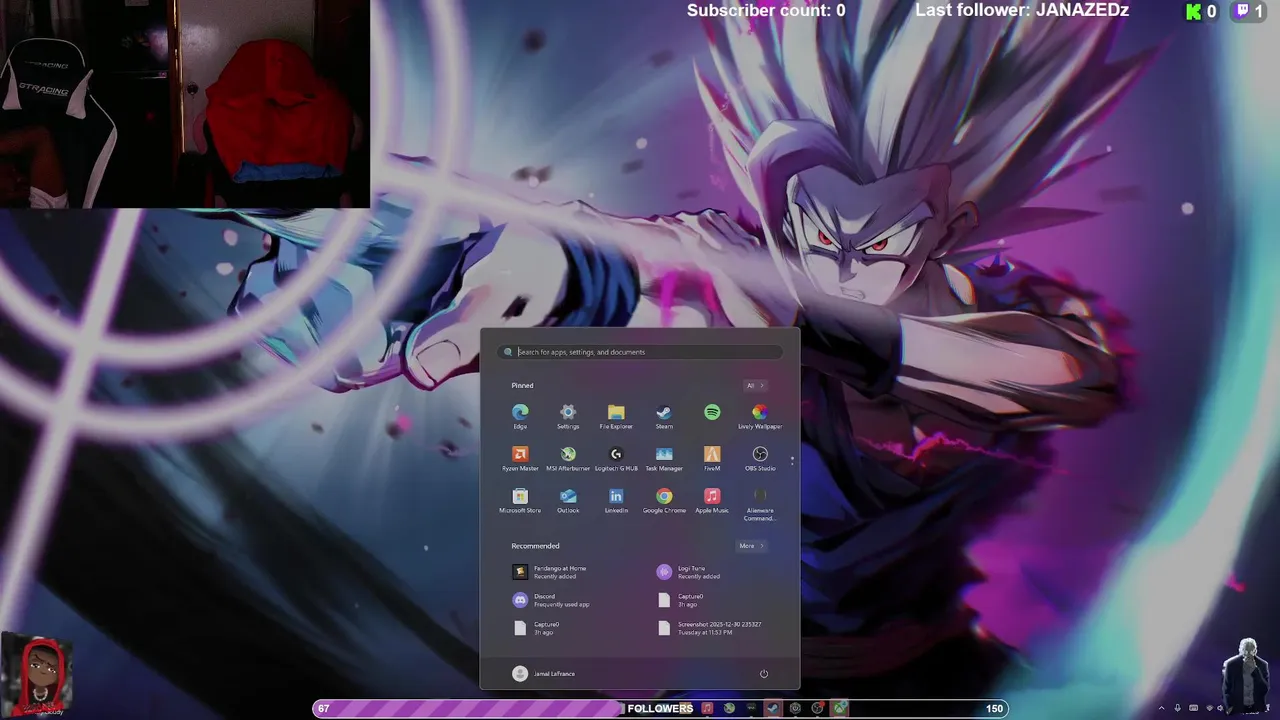Launch the FiveM app
The width and height of the screenshot is (1280, 720).
coord(712,458)
